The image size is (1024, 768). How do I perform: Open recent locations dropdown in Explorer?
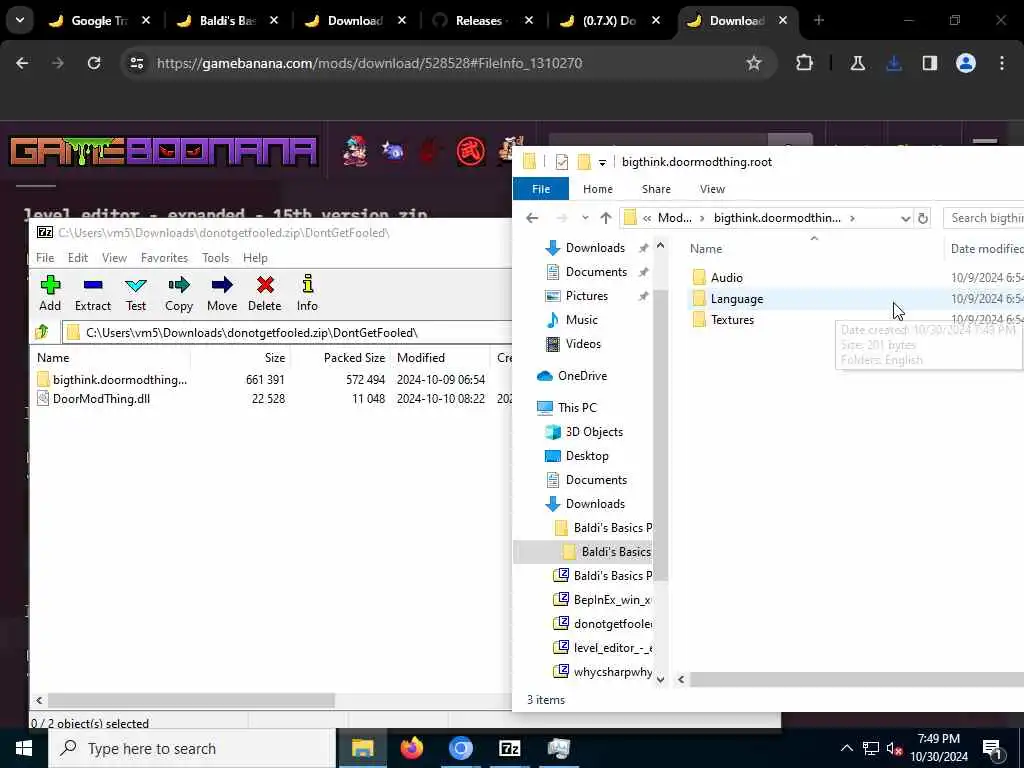click(584, 218)
